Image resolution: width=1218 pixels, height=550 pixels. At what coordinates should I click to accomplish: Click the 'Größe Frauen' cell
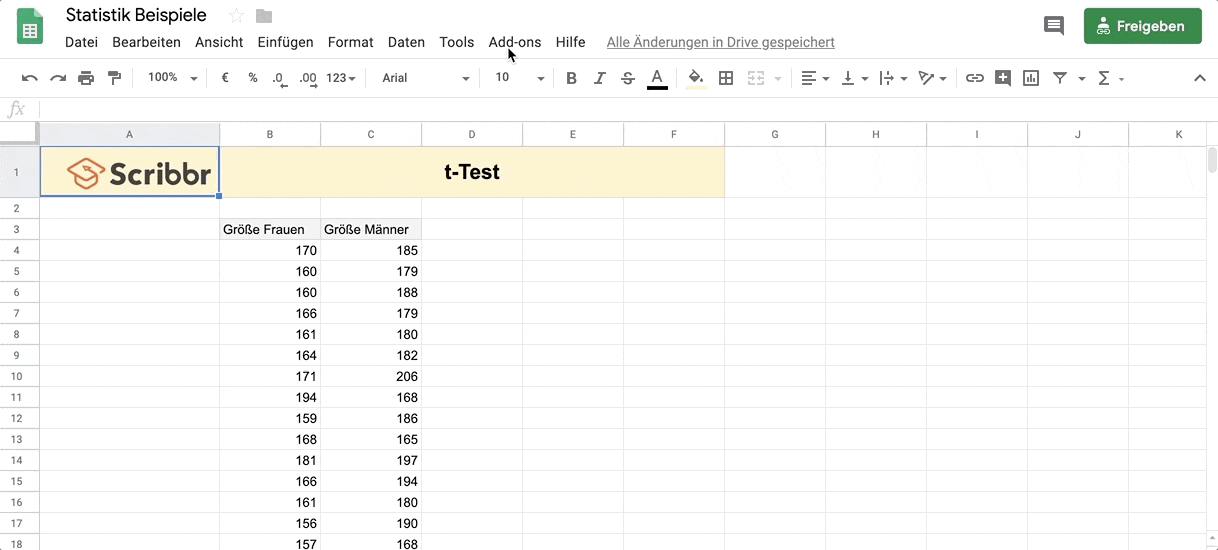270,229
